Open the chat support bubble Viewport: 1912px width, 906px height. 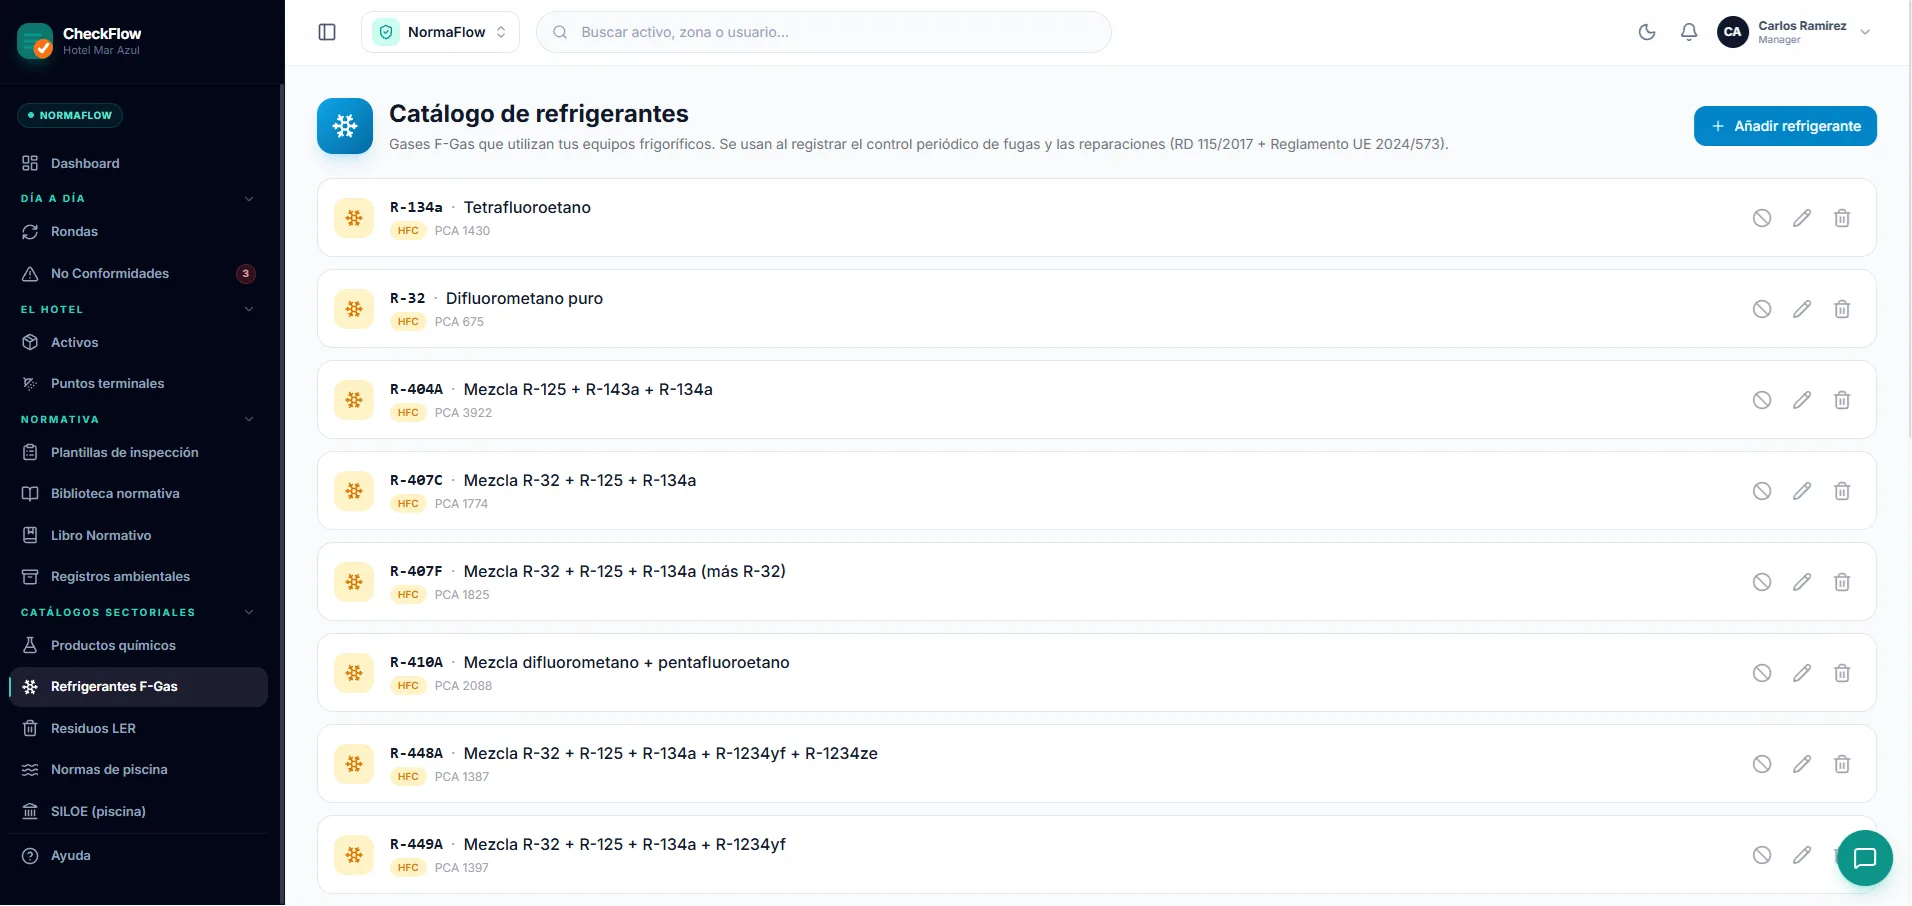point(1864,858)
